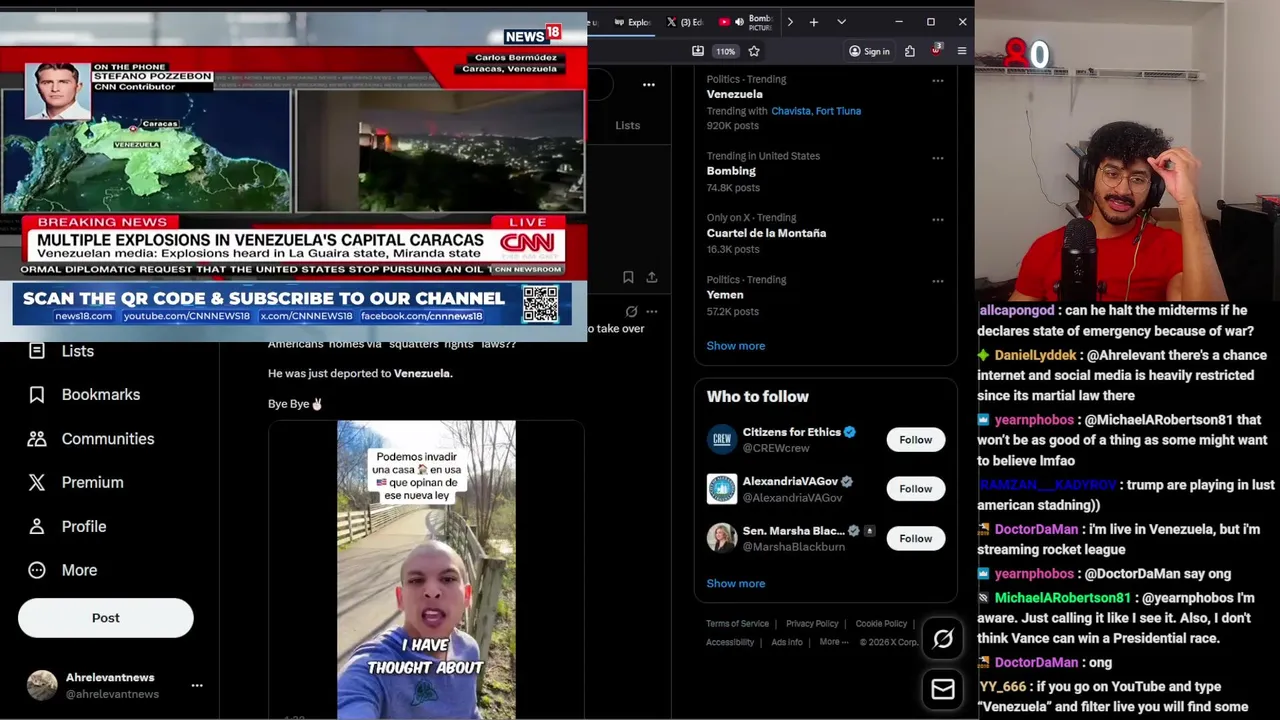1280x720 pixels.
Task: Click the Sign in button in browser
Action: (869, 51)
